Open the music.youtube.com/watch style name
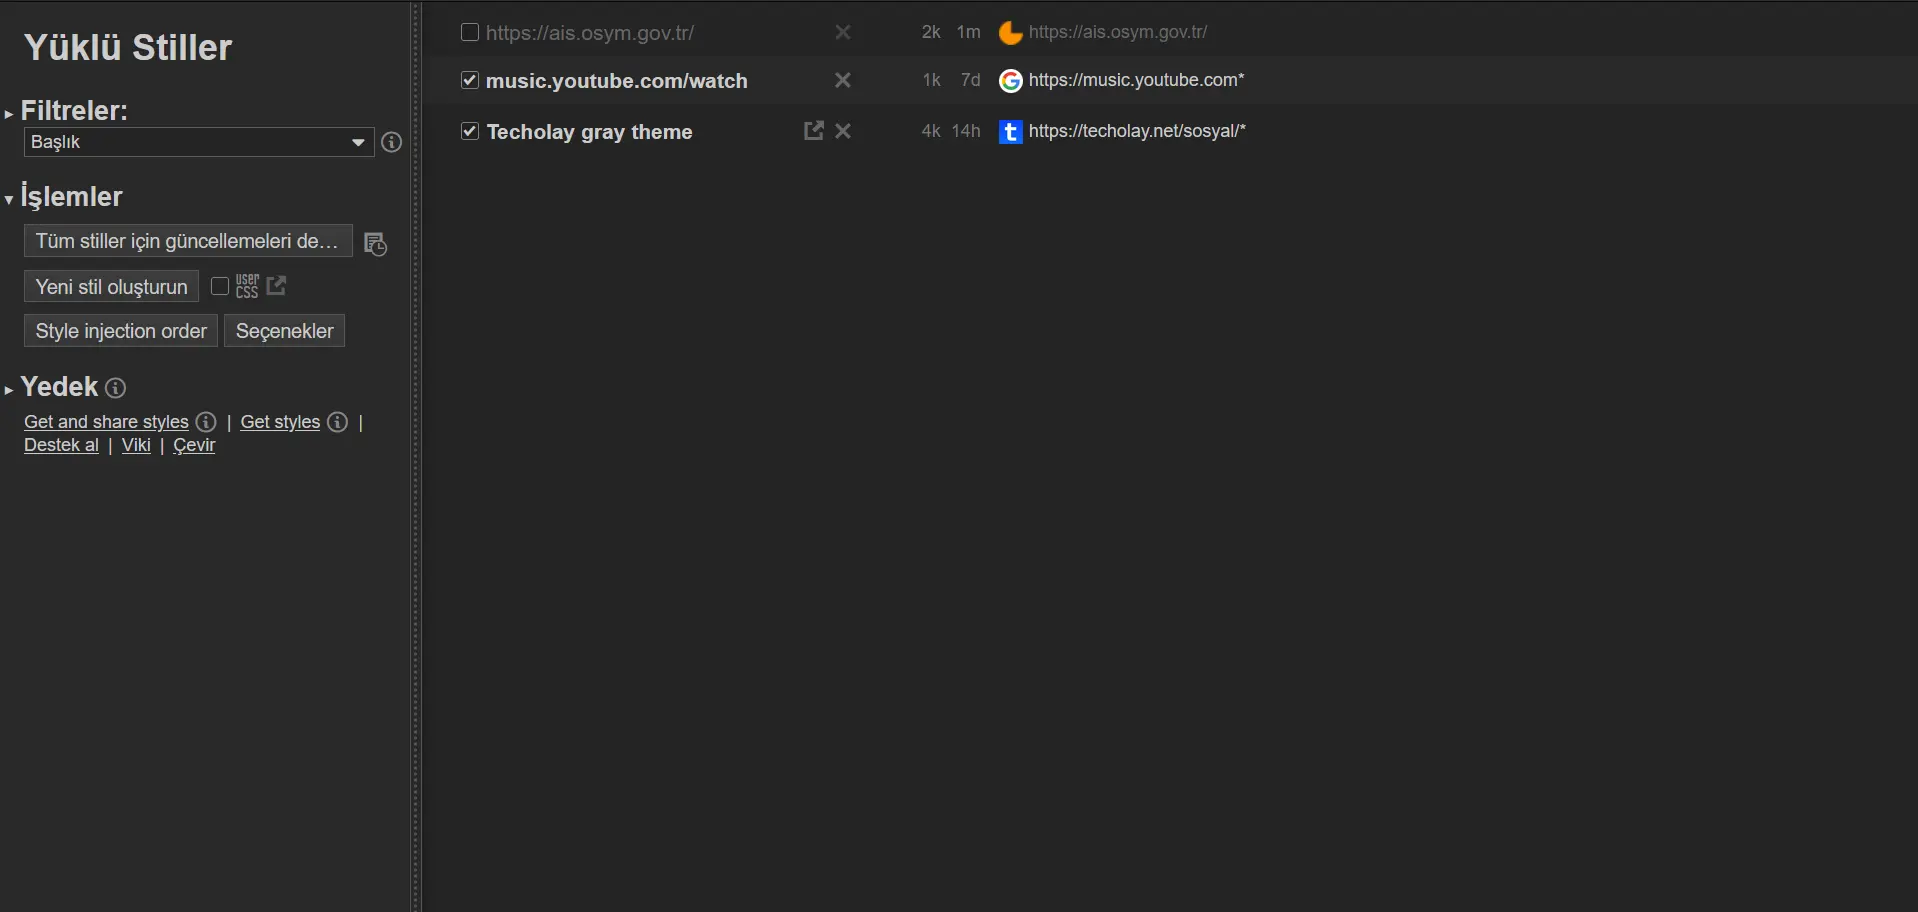The height and width of the screenshot is (912, 1918). (617, 81)
